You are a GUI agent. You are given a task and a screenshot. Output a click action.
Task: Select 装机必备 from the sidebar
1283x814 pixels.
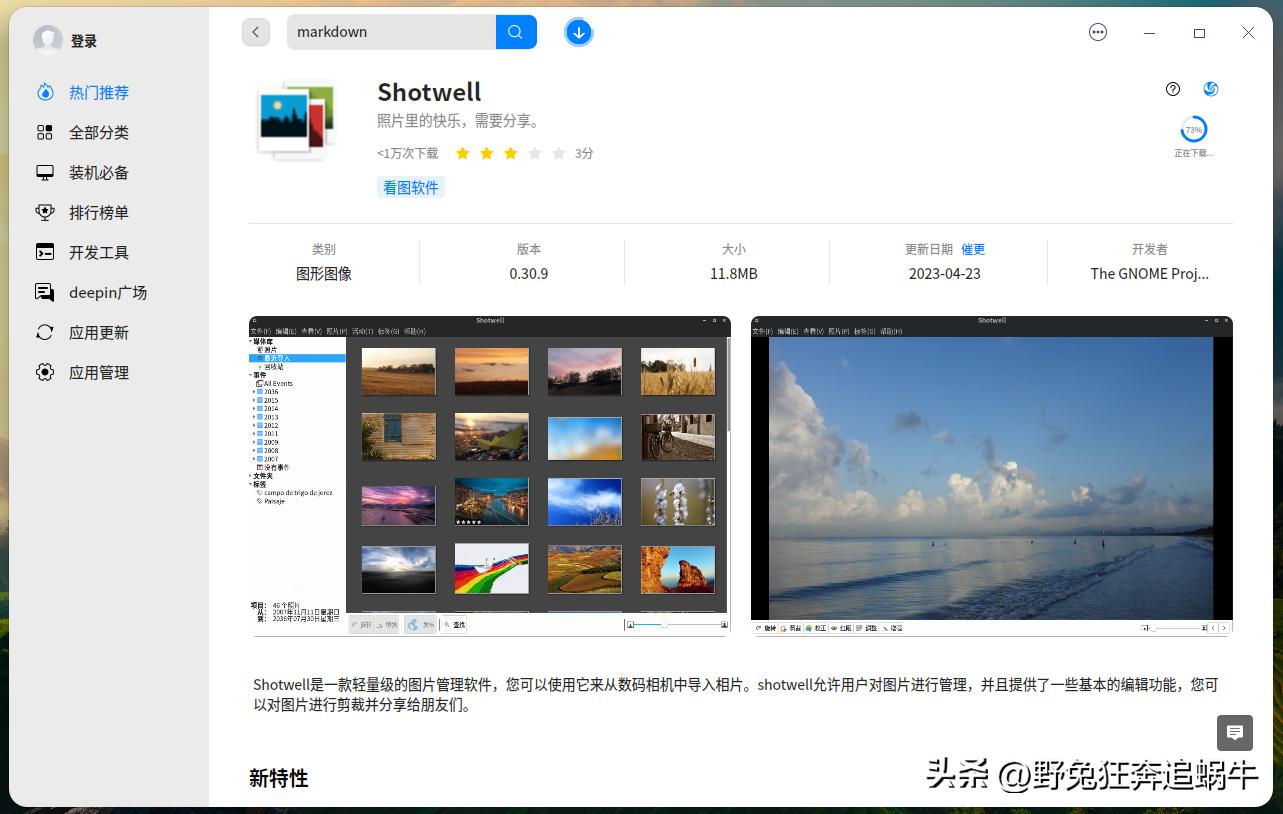click(x=98, y=172)
